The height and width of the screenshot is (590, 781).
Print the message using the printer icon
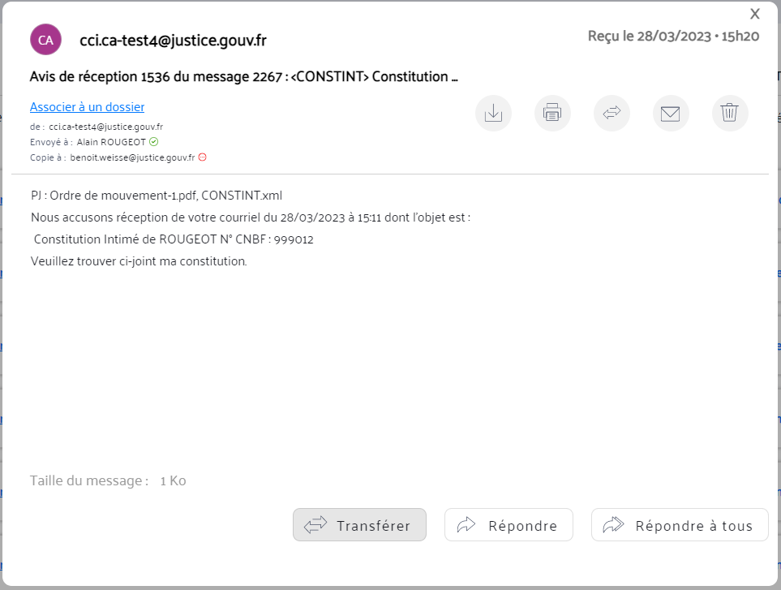(x=552, y=113)
